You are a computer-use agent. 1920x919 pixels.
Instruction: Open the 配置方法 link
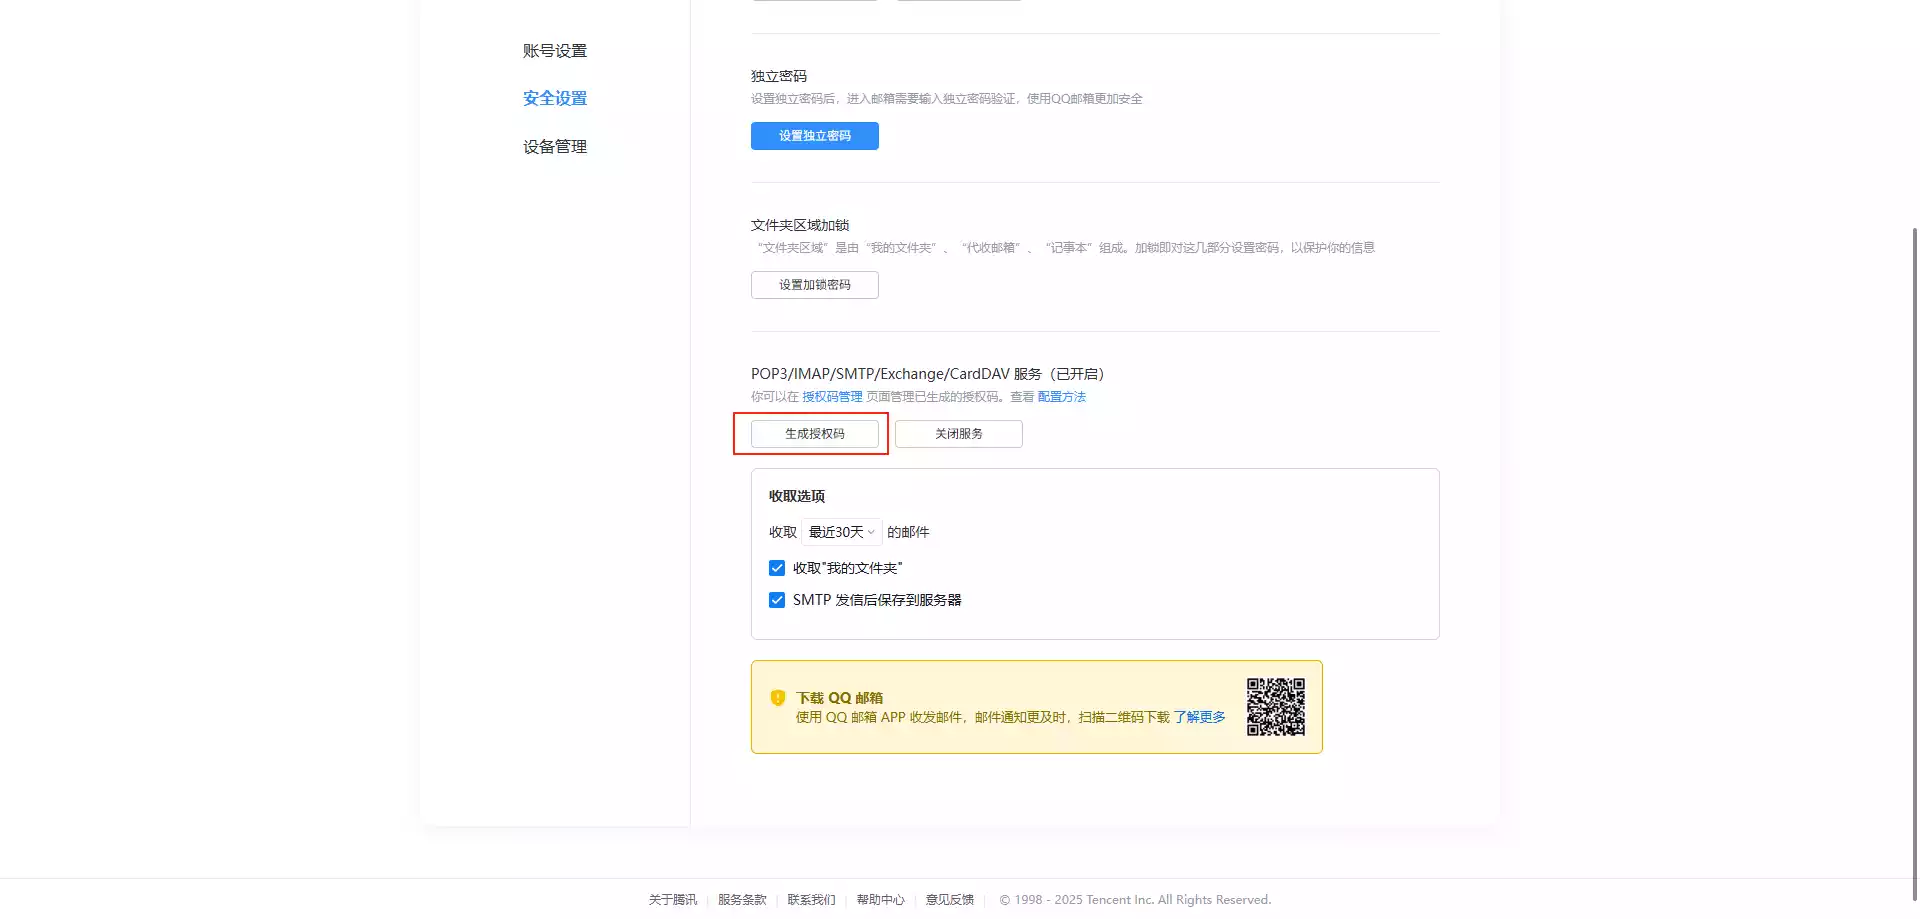pyautogui.click(x=1061, y=397)
